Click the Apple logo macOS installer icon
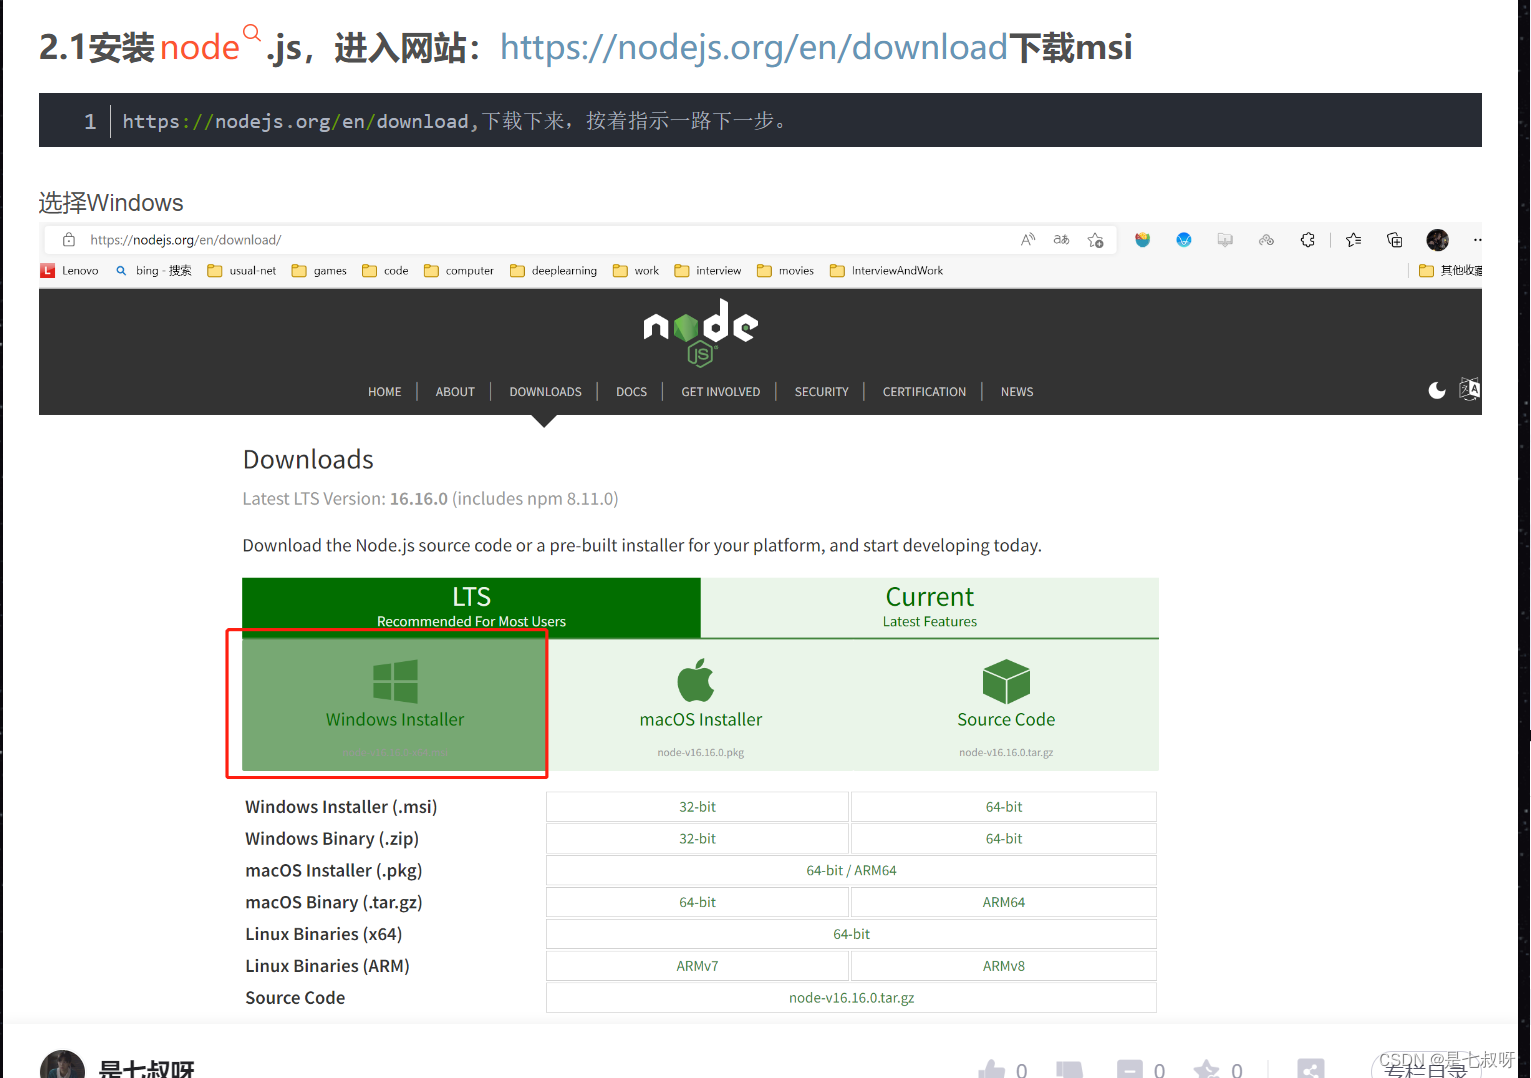The width and height of the screenshot is (1531, 1078). pos(696,680)
